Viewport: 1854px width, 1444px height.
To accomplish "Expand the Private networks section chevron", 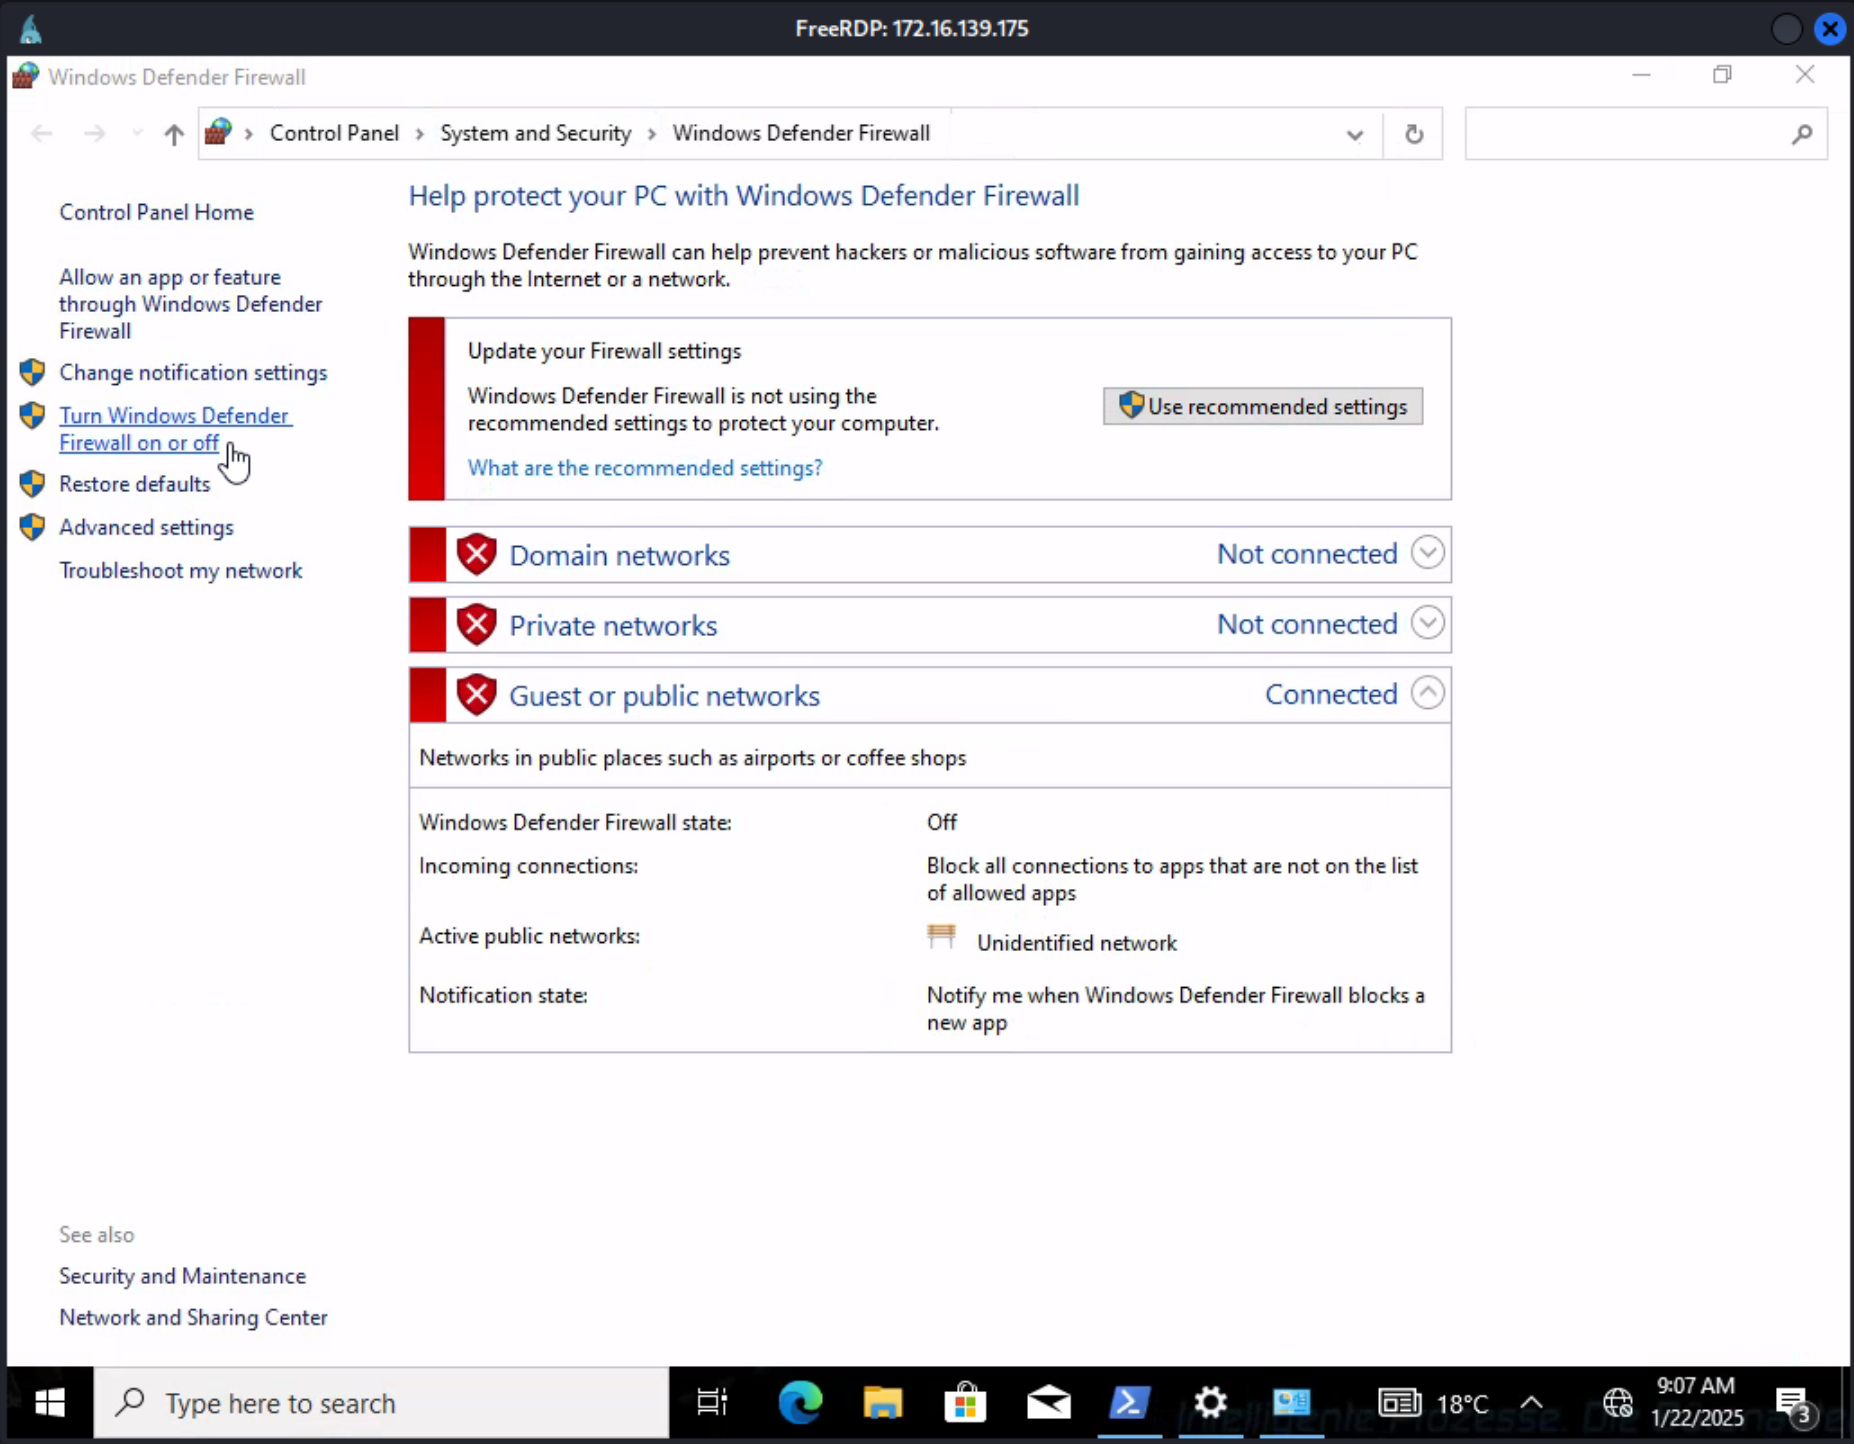I will [x=1428, y=622].
